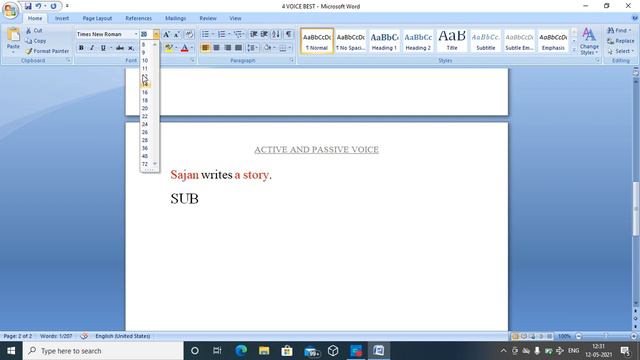Apply the Heading 1 style
Image resolution: width=640 pixels, height=360 pixels.
pyautogui.click(x=384, y=40)
